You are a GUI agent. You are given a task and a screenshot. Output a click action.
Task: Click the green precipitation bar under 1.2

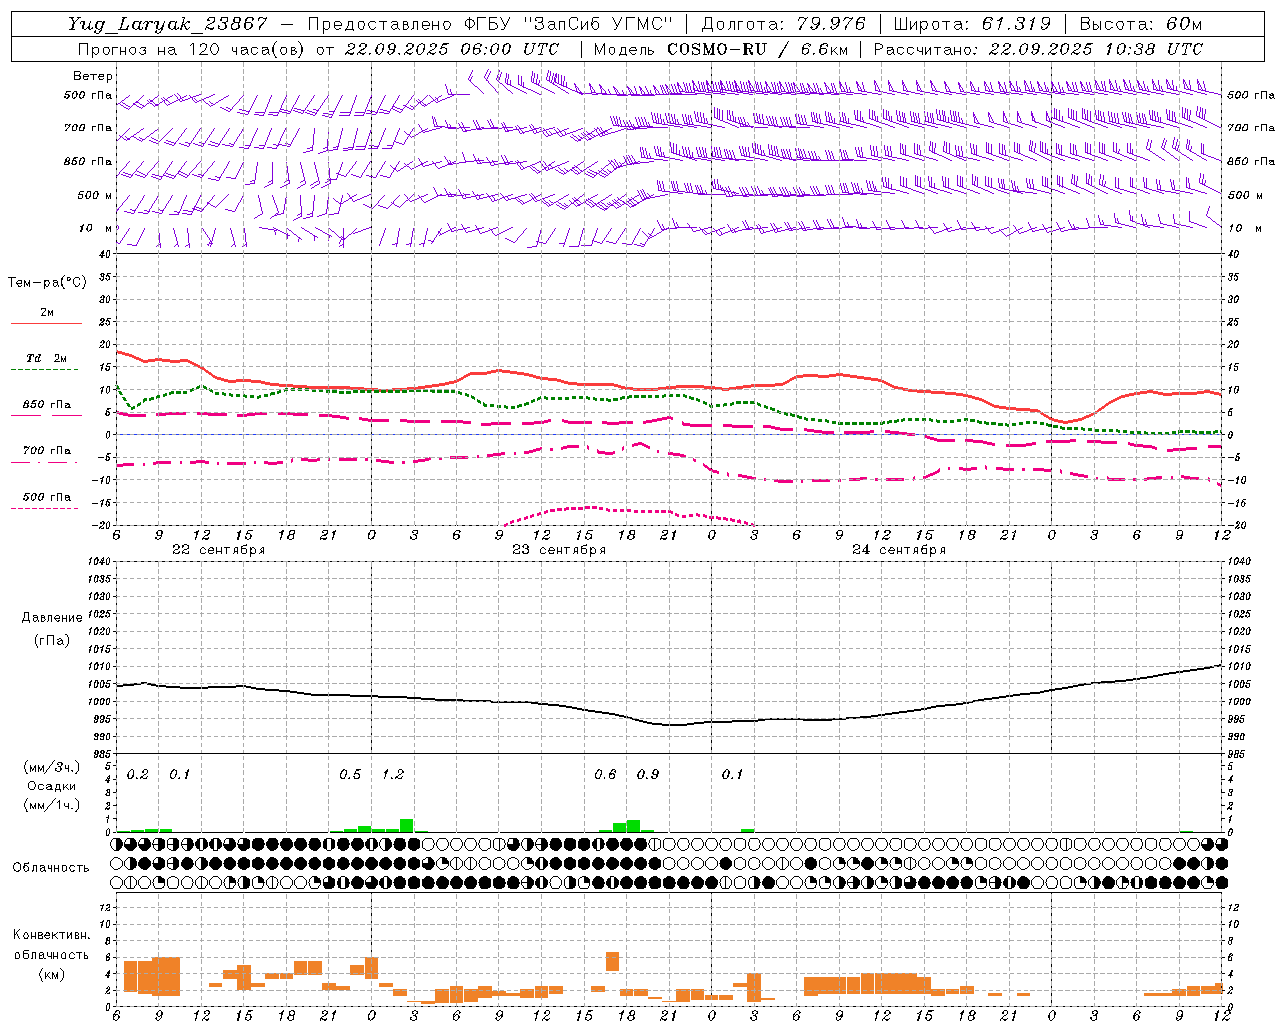pos(406,825)
